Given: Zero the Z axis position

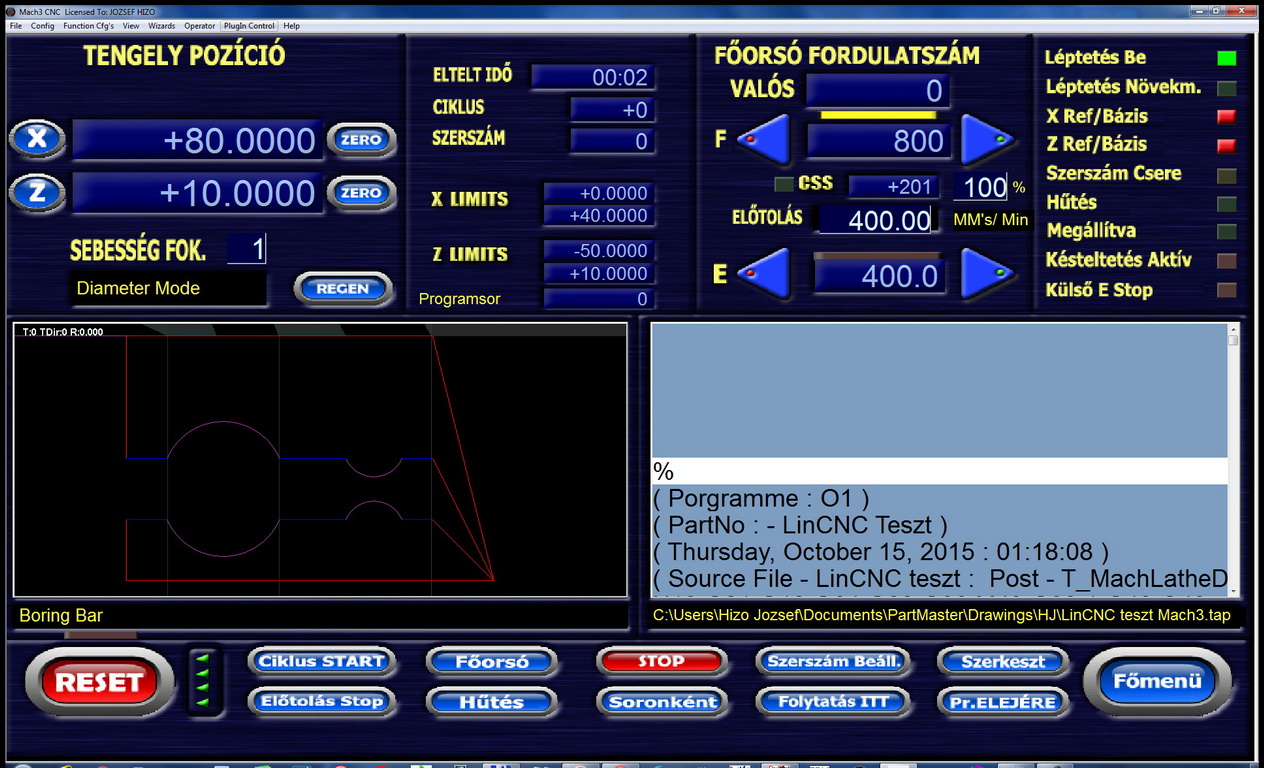Looking at the screenshot, I should 361,193.
